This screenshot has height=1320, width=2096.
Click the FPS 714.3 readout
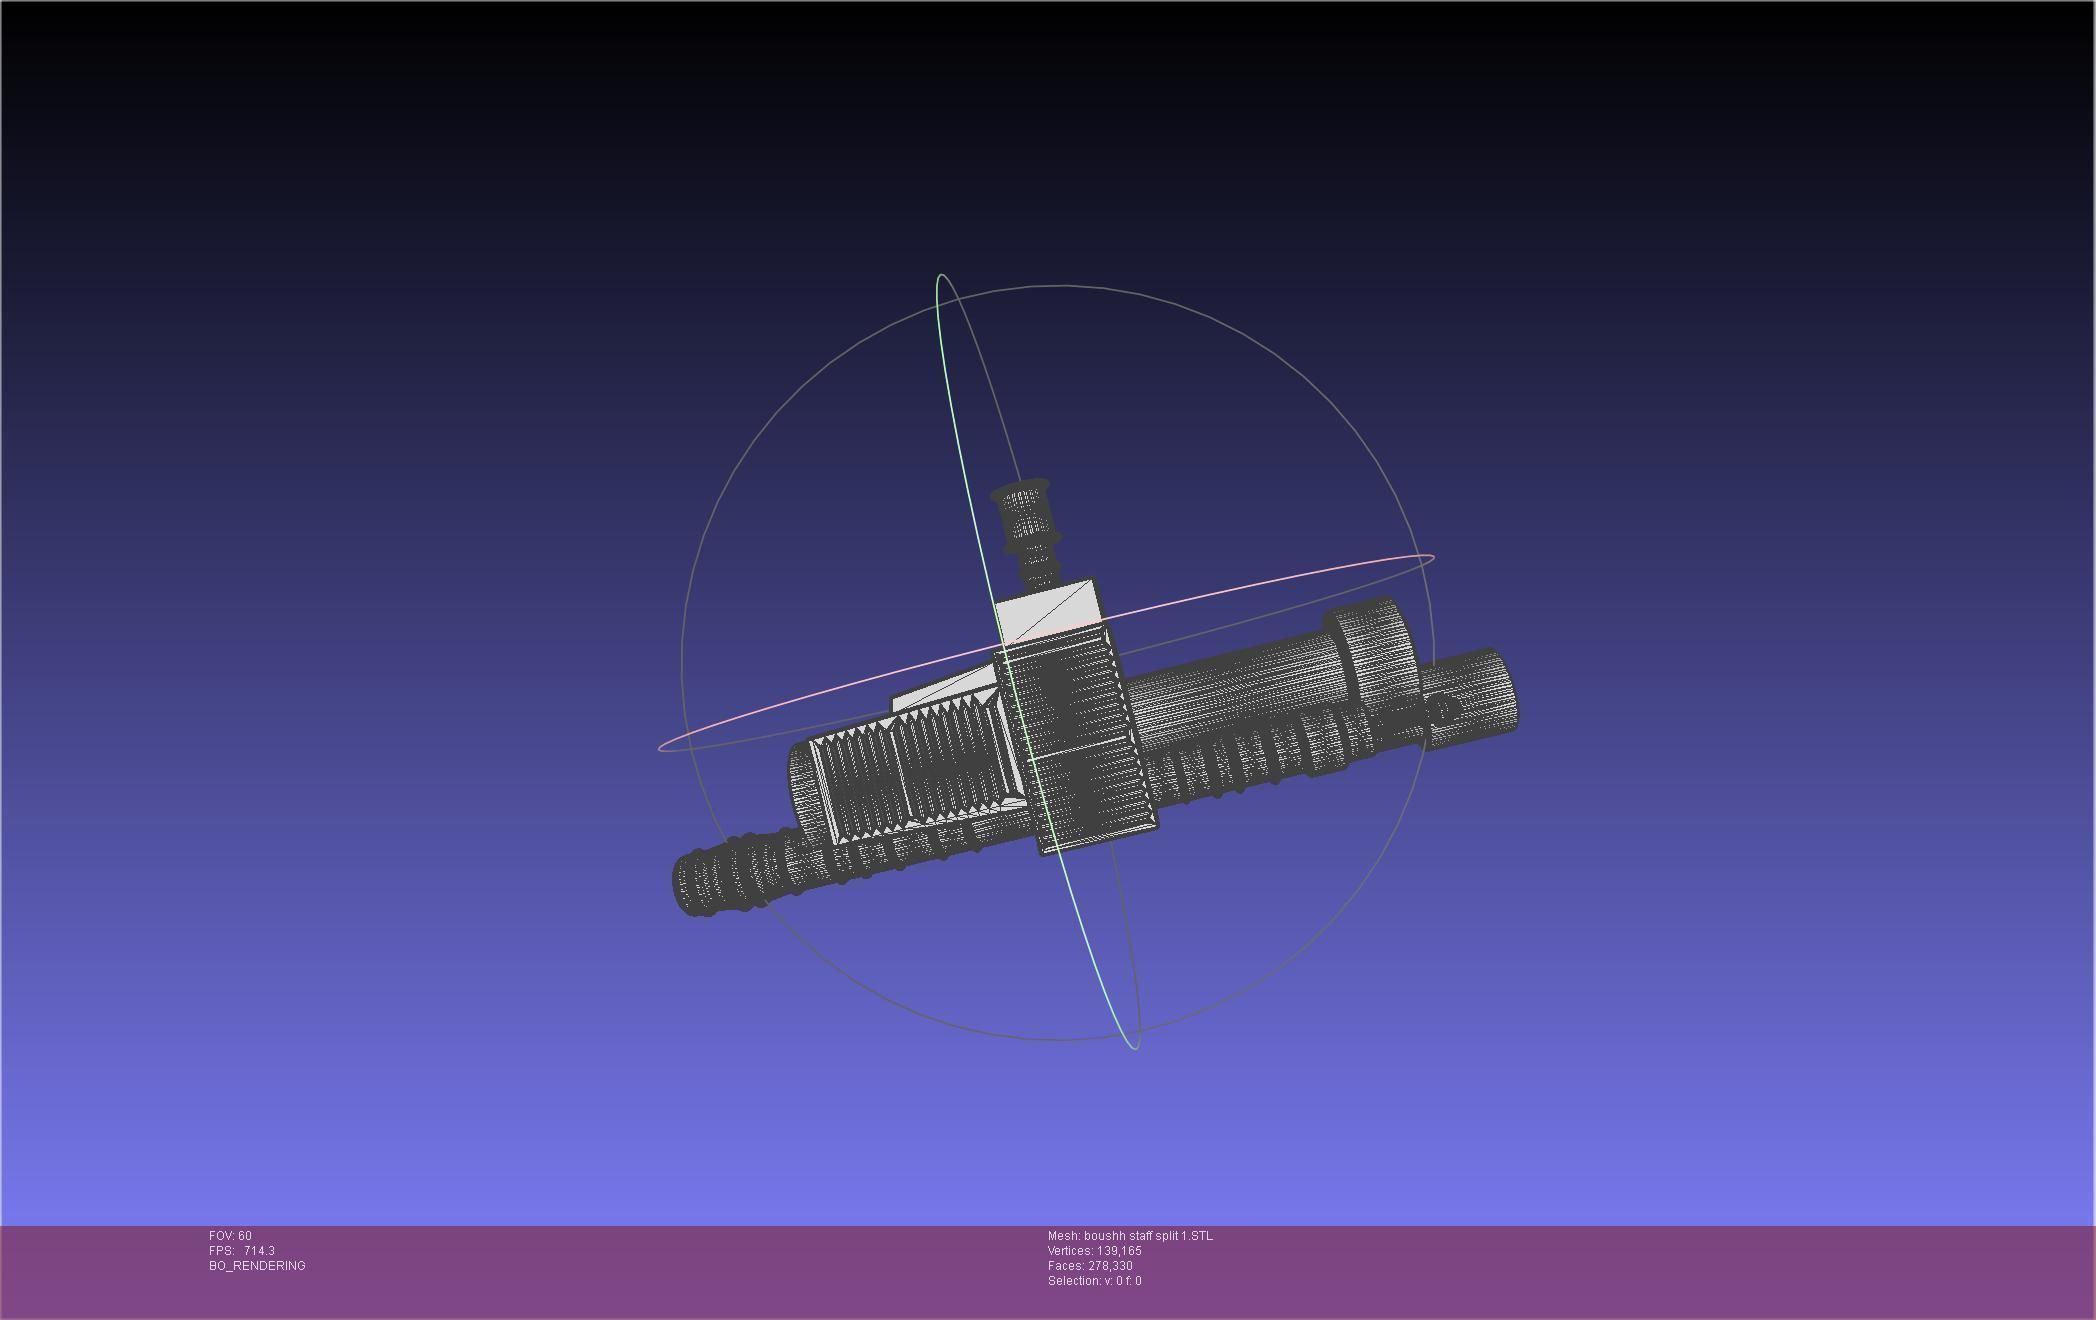tap(242, 1251)
